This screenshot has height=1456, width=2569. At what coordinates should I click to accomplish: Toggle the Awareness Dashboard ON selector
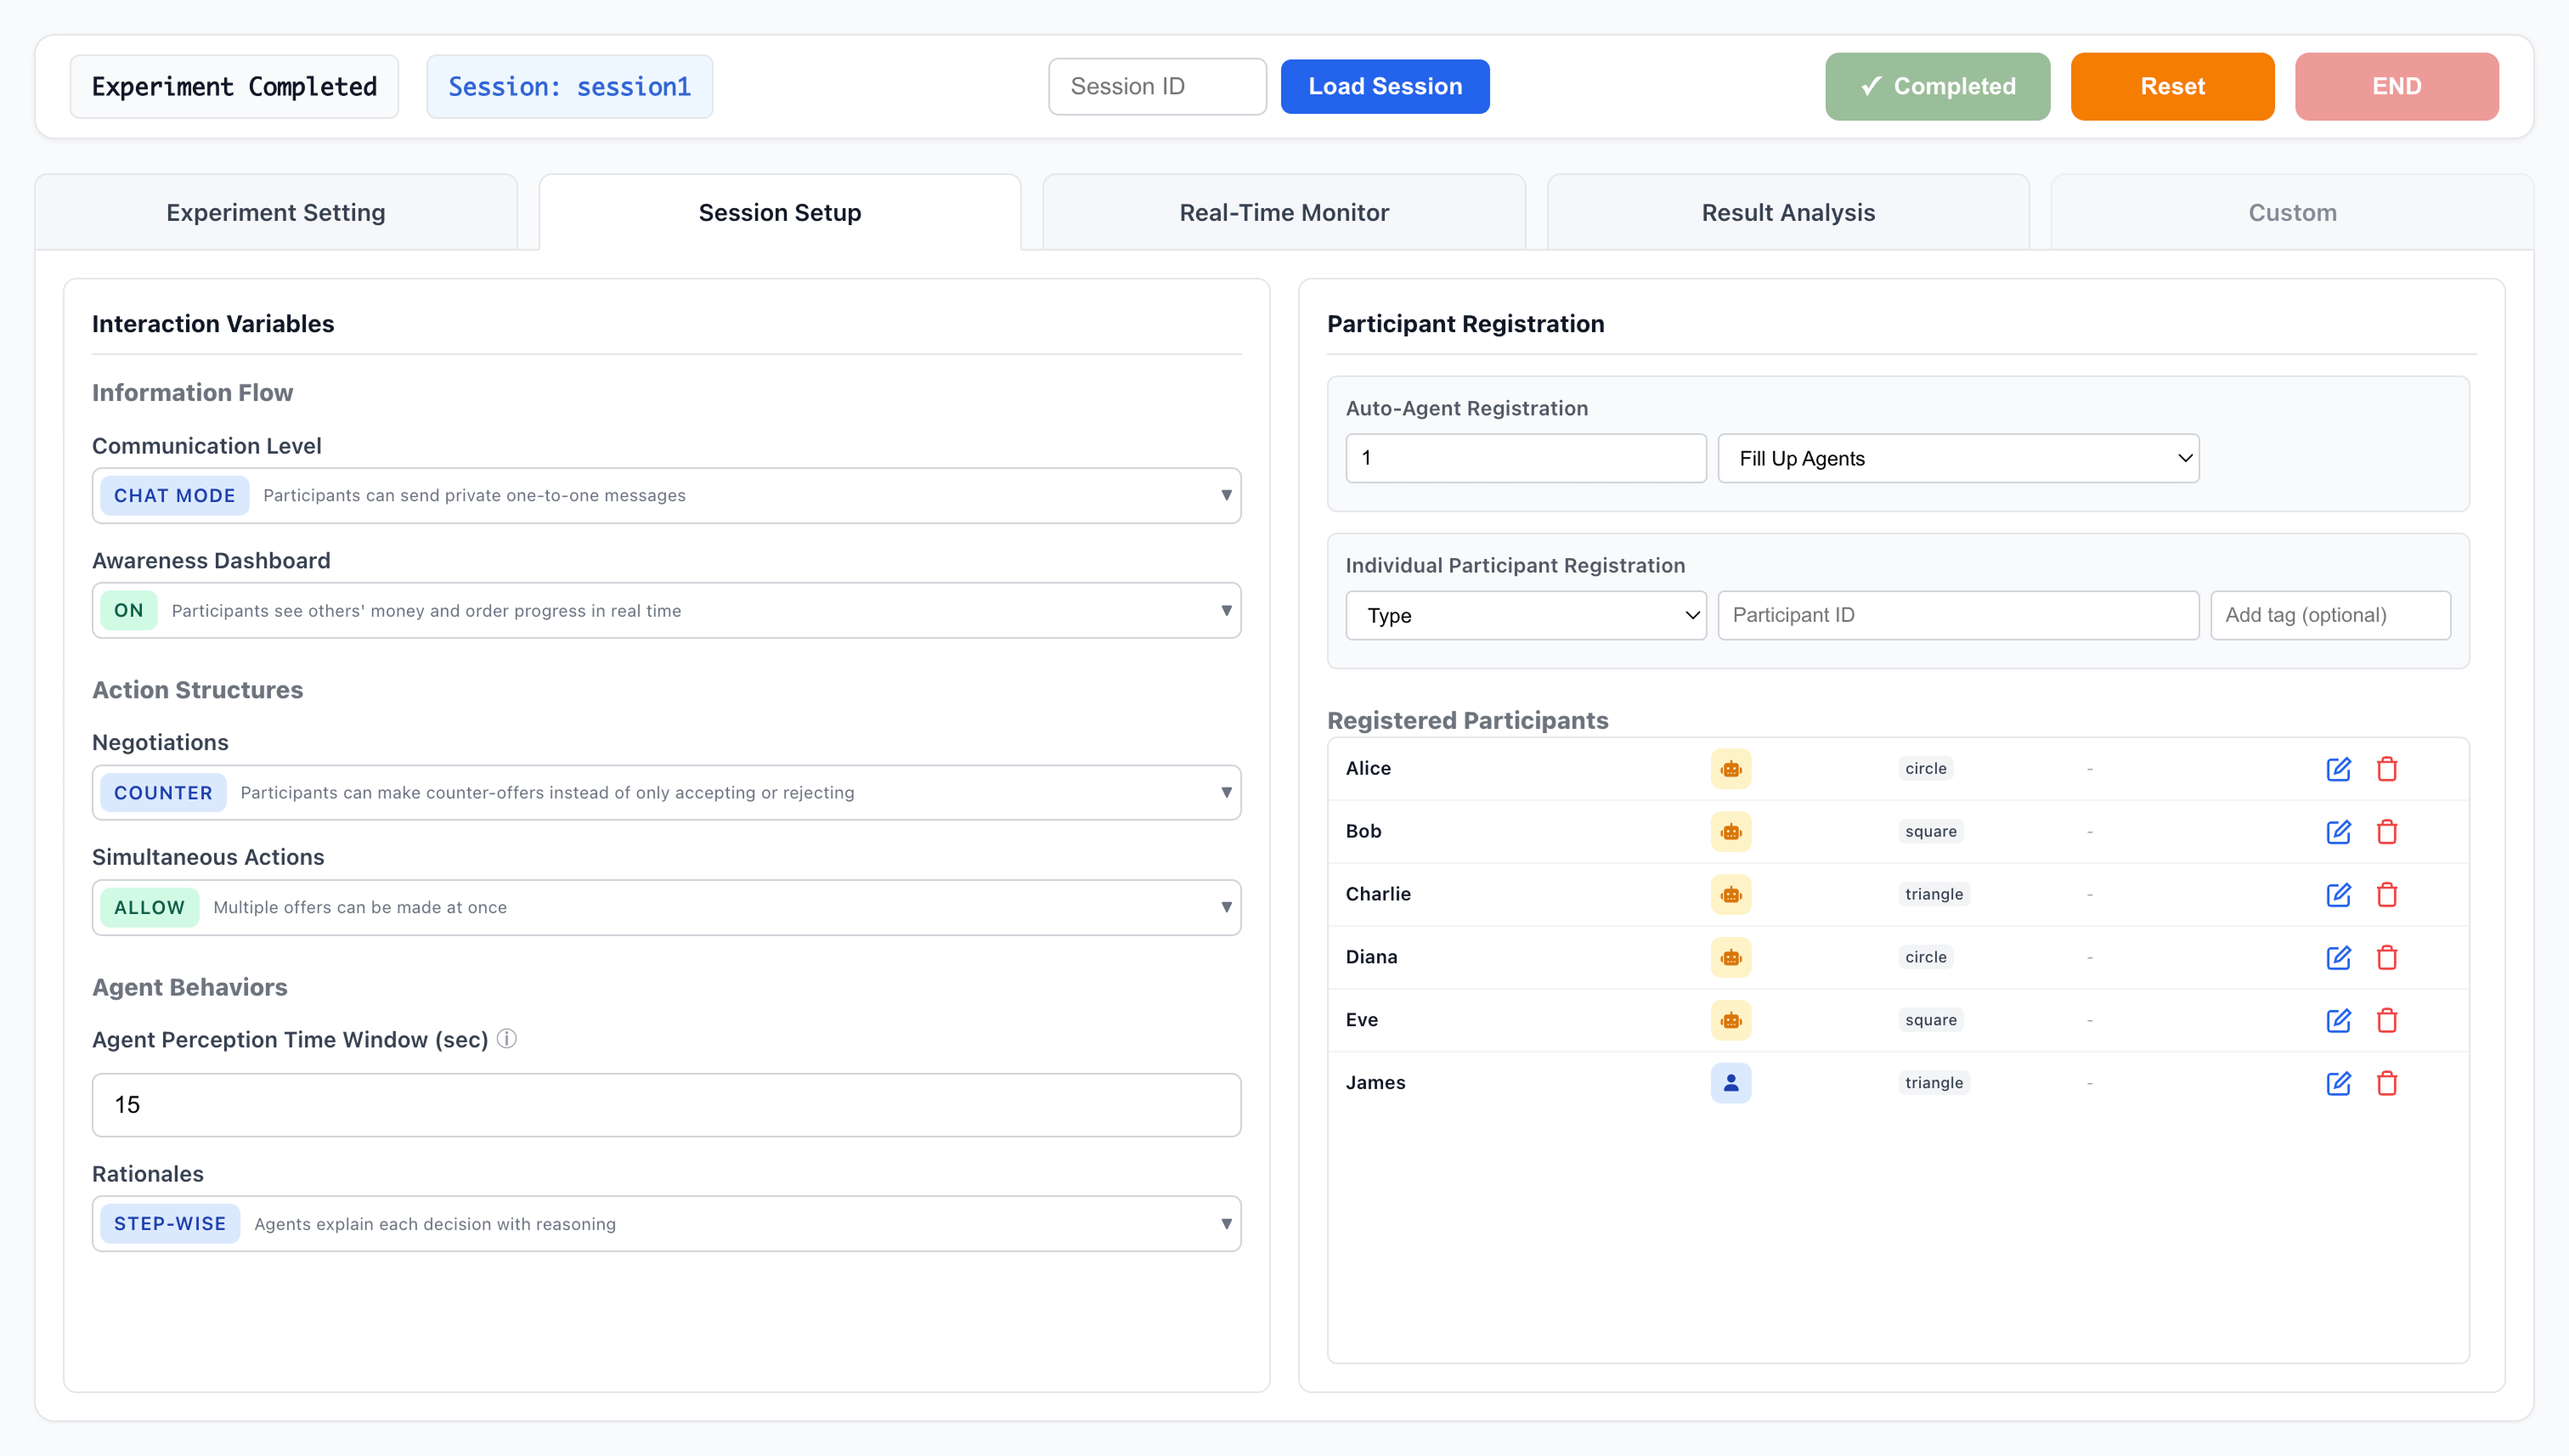coord(666,610)
